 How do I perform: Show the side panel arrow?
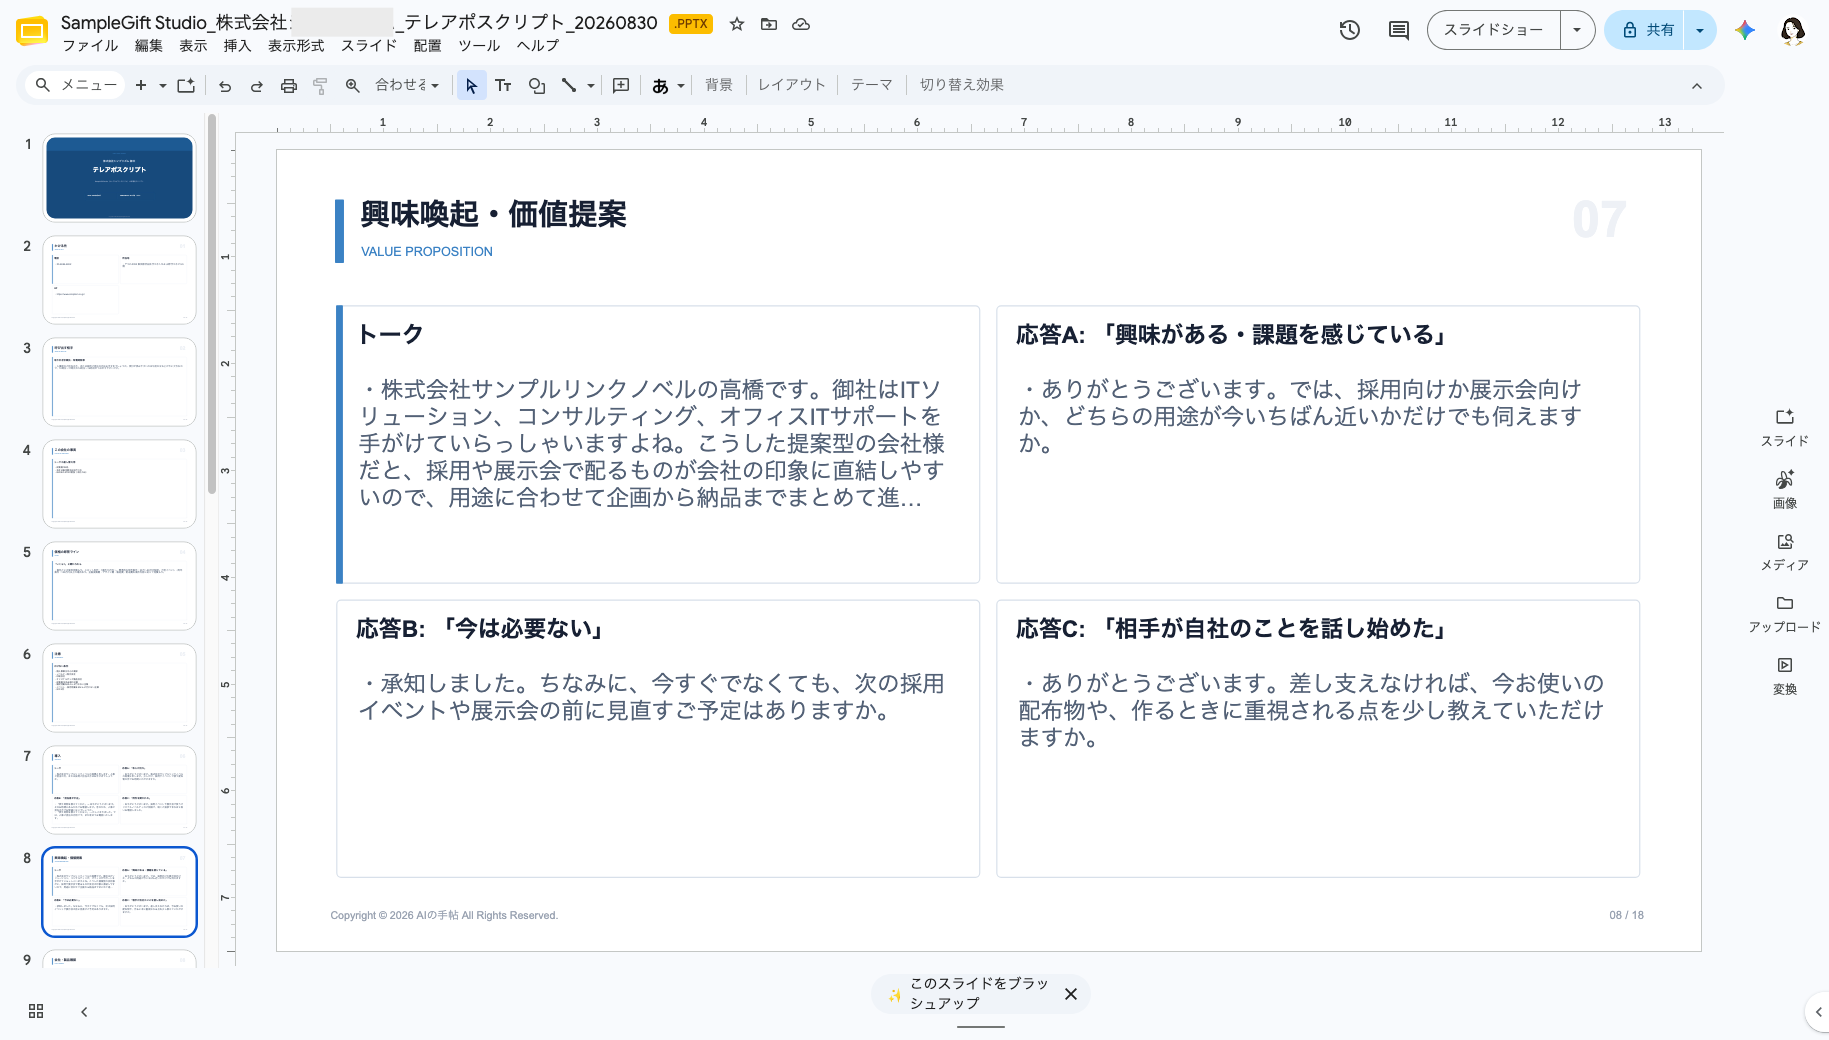pyautogui.click(x=1819, y=1012)
